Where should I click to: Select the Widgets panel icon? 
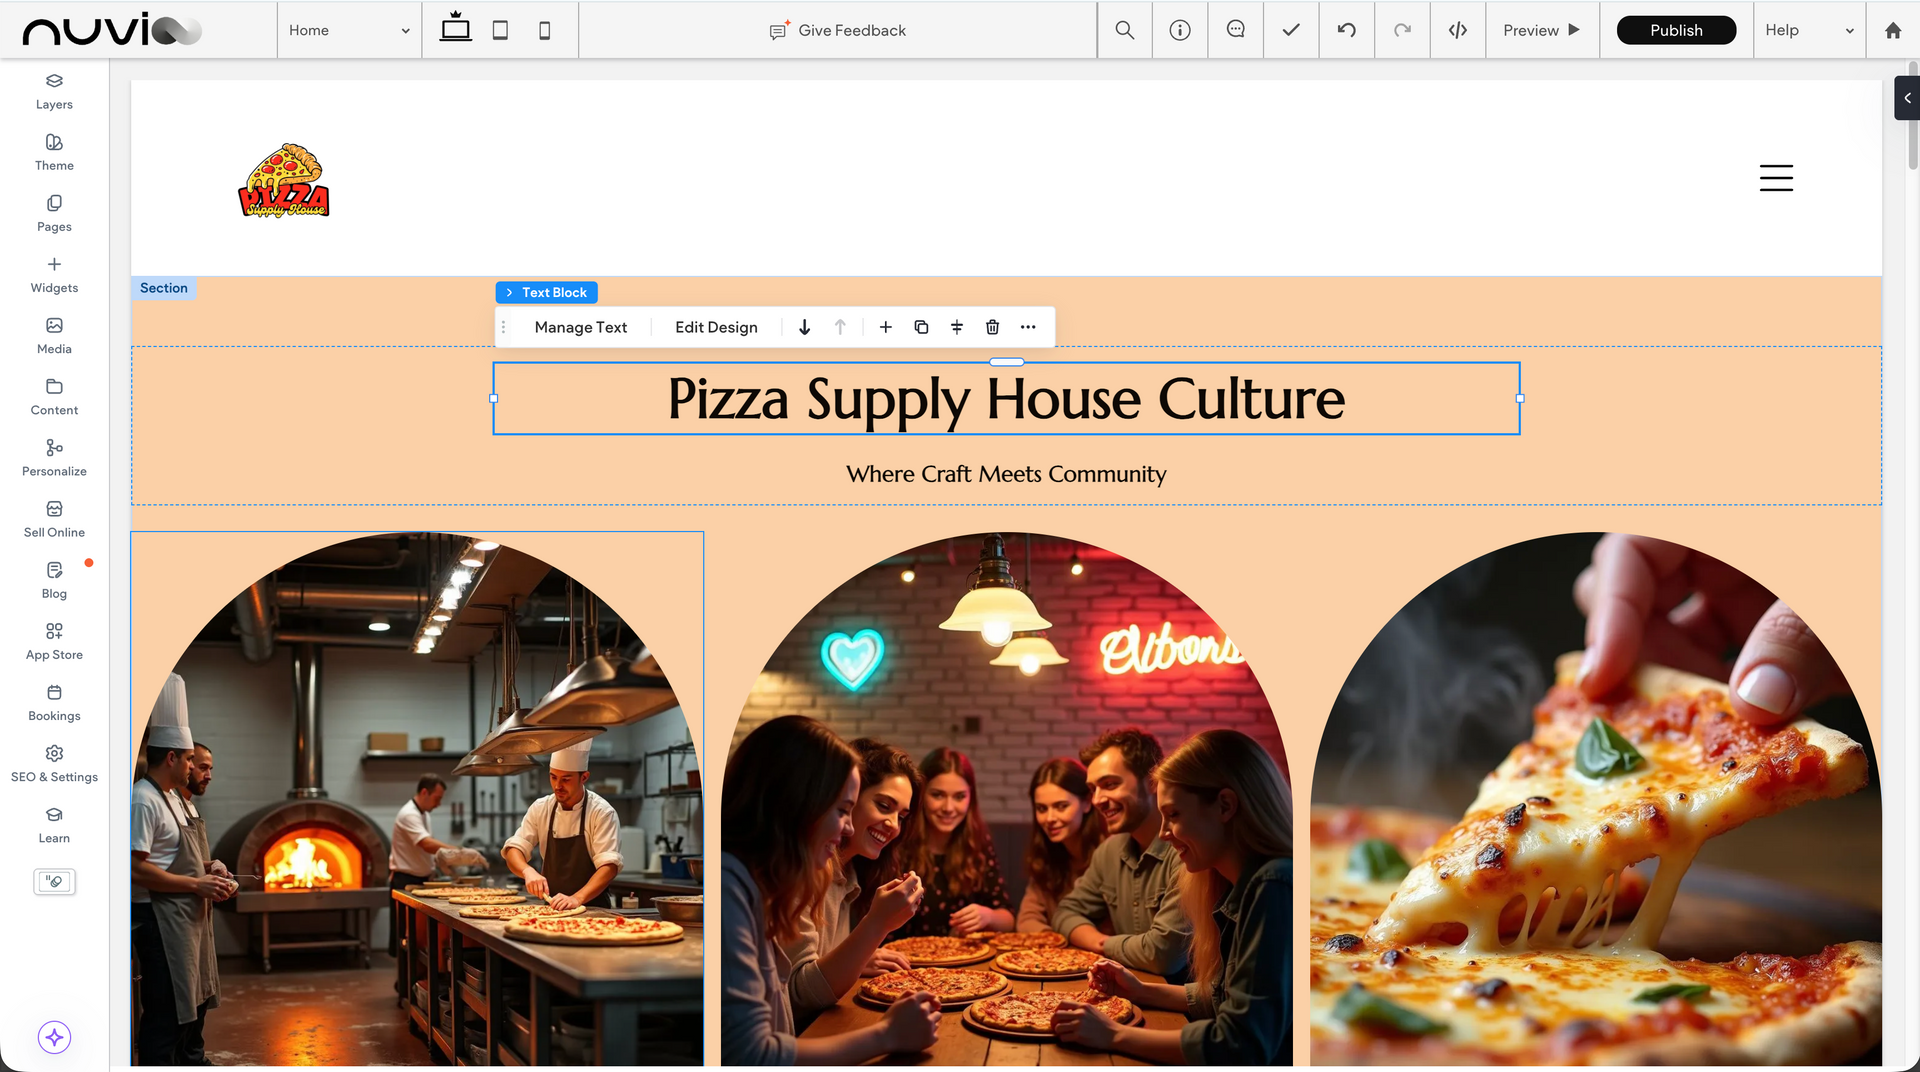pos(54,273)
